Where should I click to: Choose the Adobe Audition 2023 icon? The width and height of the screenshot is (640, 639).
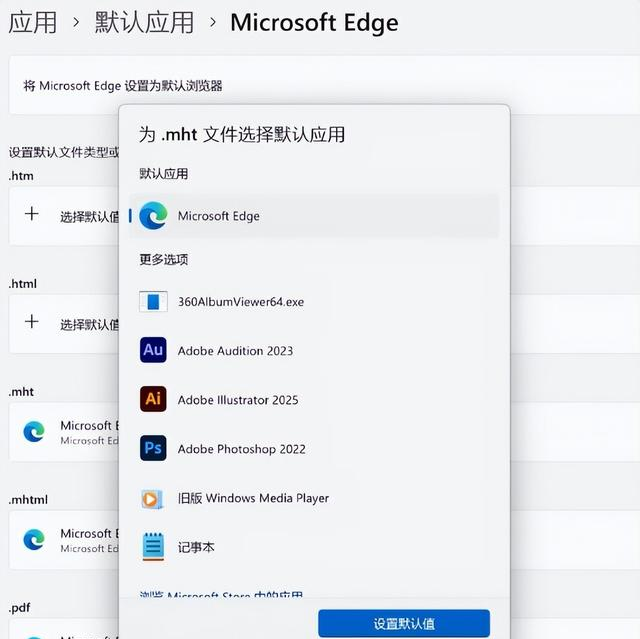click(153, 350)
